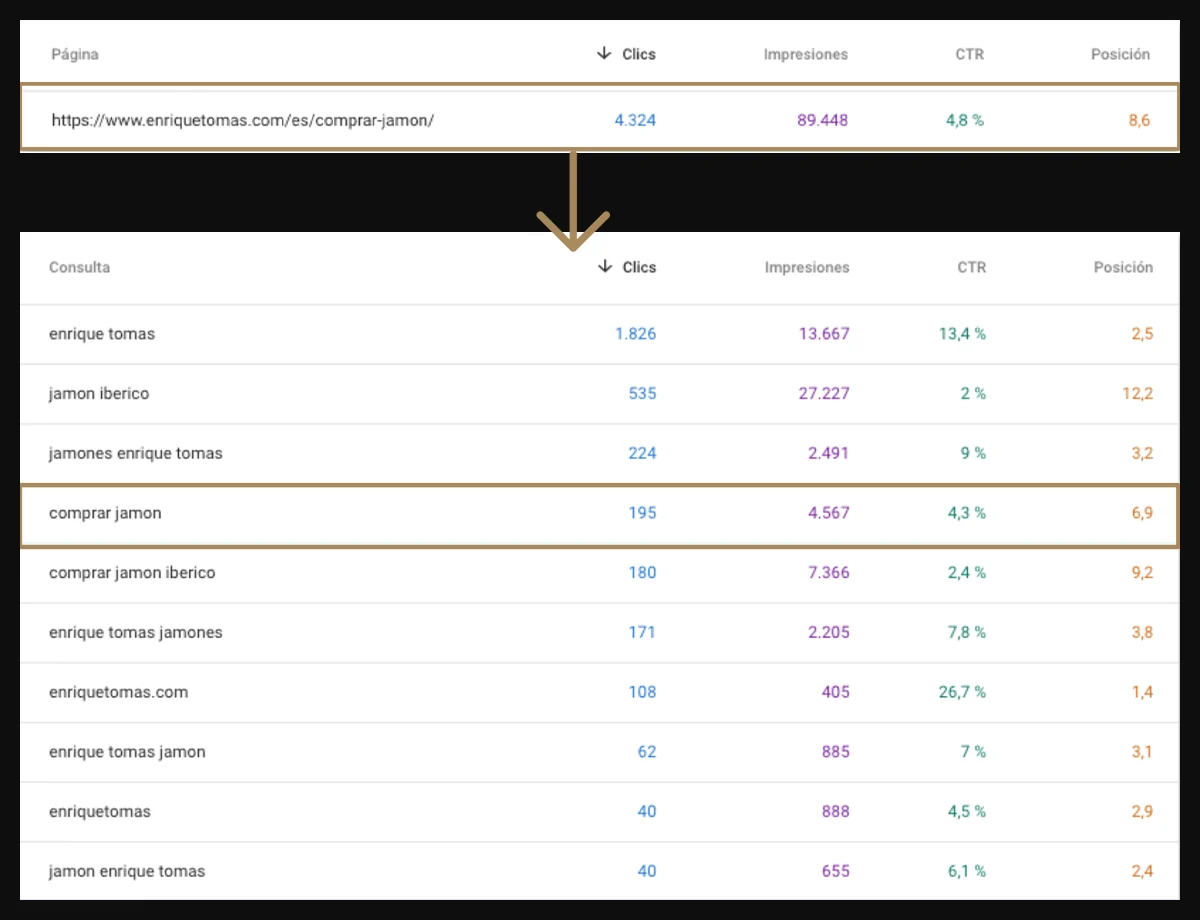This screenshot has height=920, width=1200.
Task: Click the 62 clicks value
Action: [x=647, y=752]
